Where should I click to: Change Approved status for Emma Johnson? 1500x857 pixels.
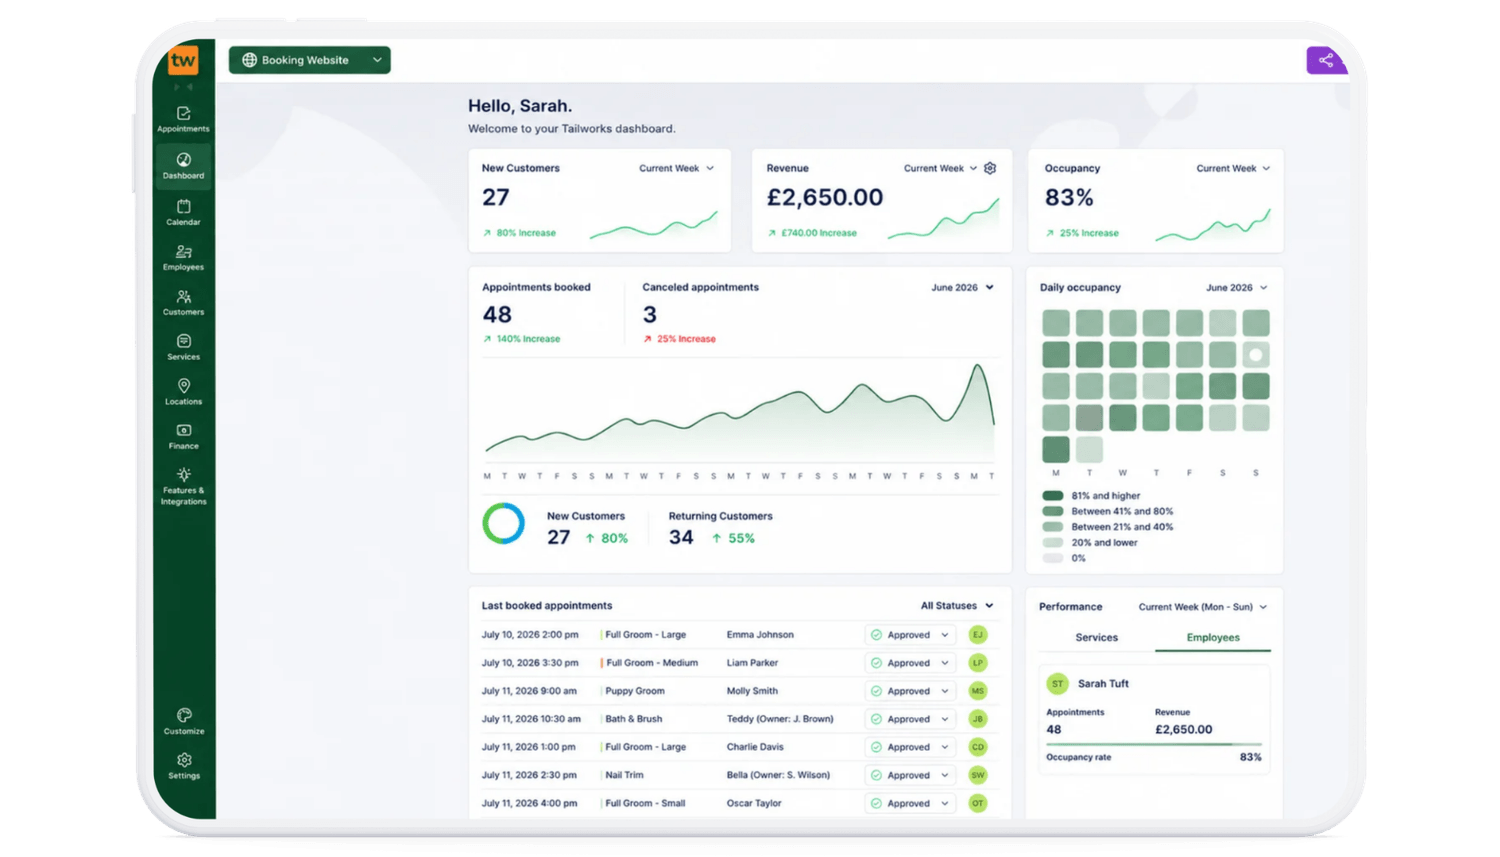click(910, 635)
